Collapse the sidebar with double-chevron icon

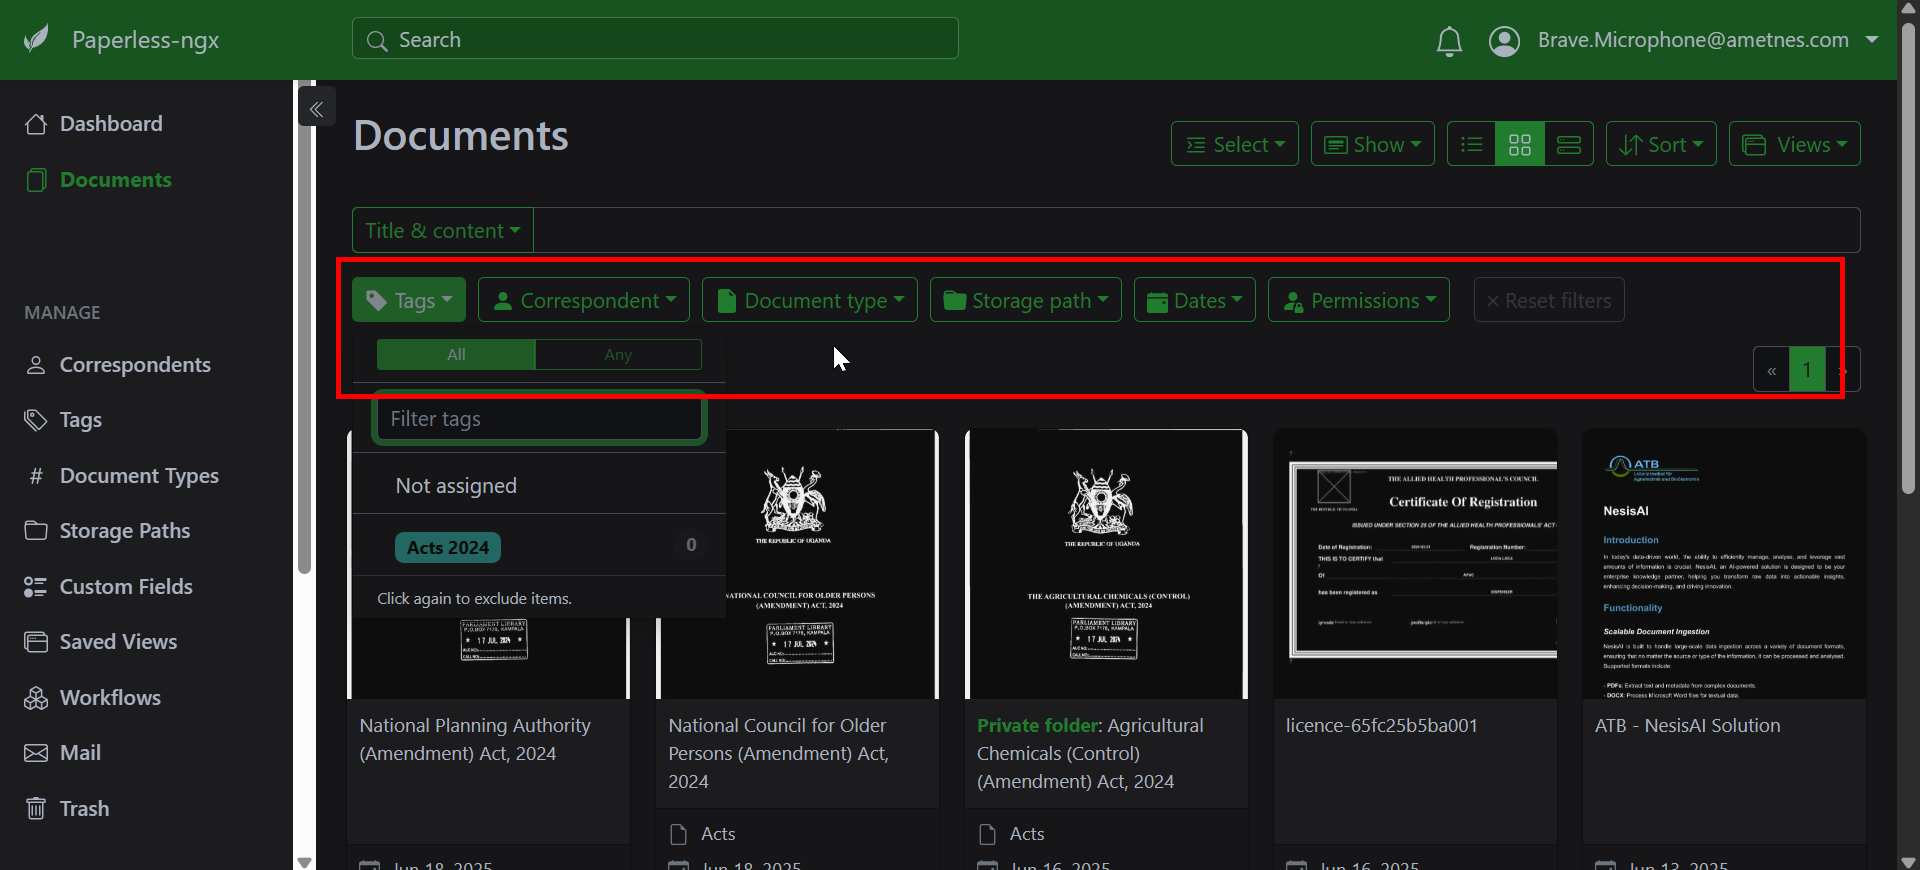[316, 109]
